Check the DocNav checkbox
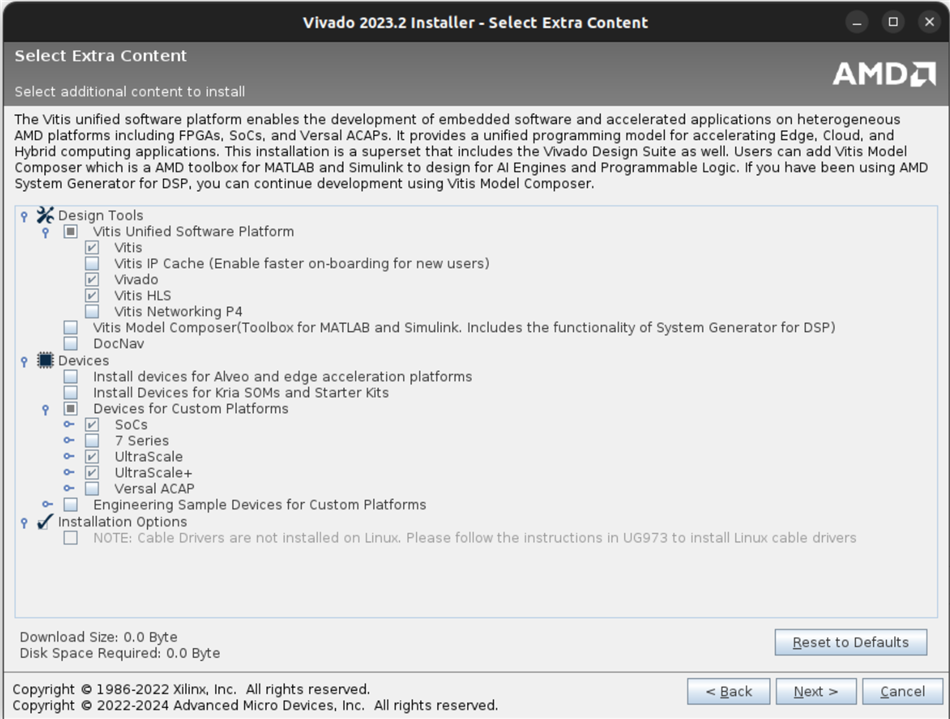The height and width of the screenshot is (719, 950). point(71,343)
